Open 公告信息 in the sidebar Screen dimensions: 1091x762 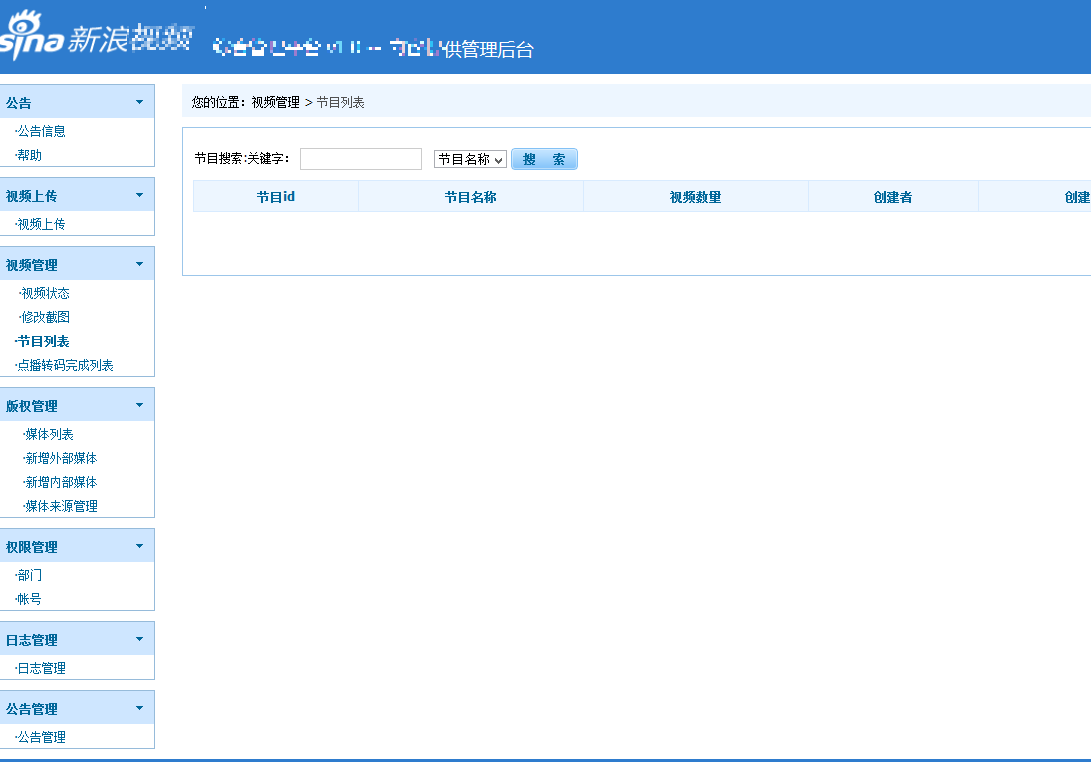click(41, 131)
